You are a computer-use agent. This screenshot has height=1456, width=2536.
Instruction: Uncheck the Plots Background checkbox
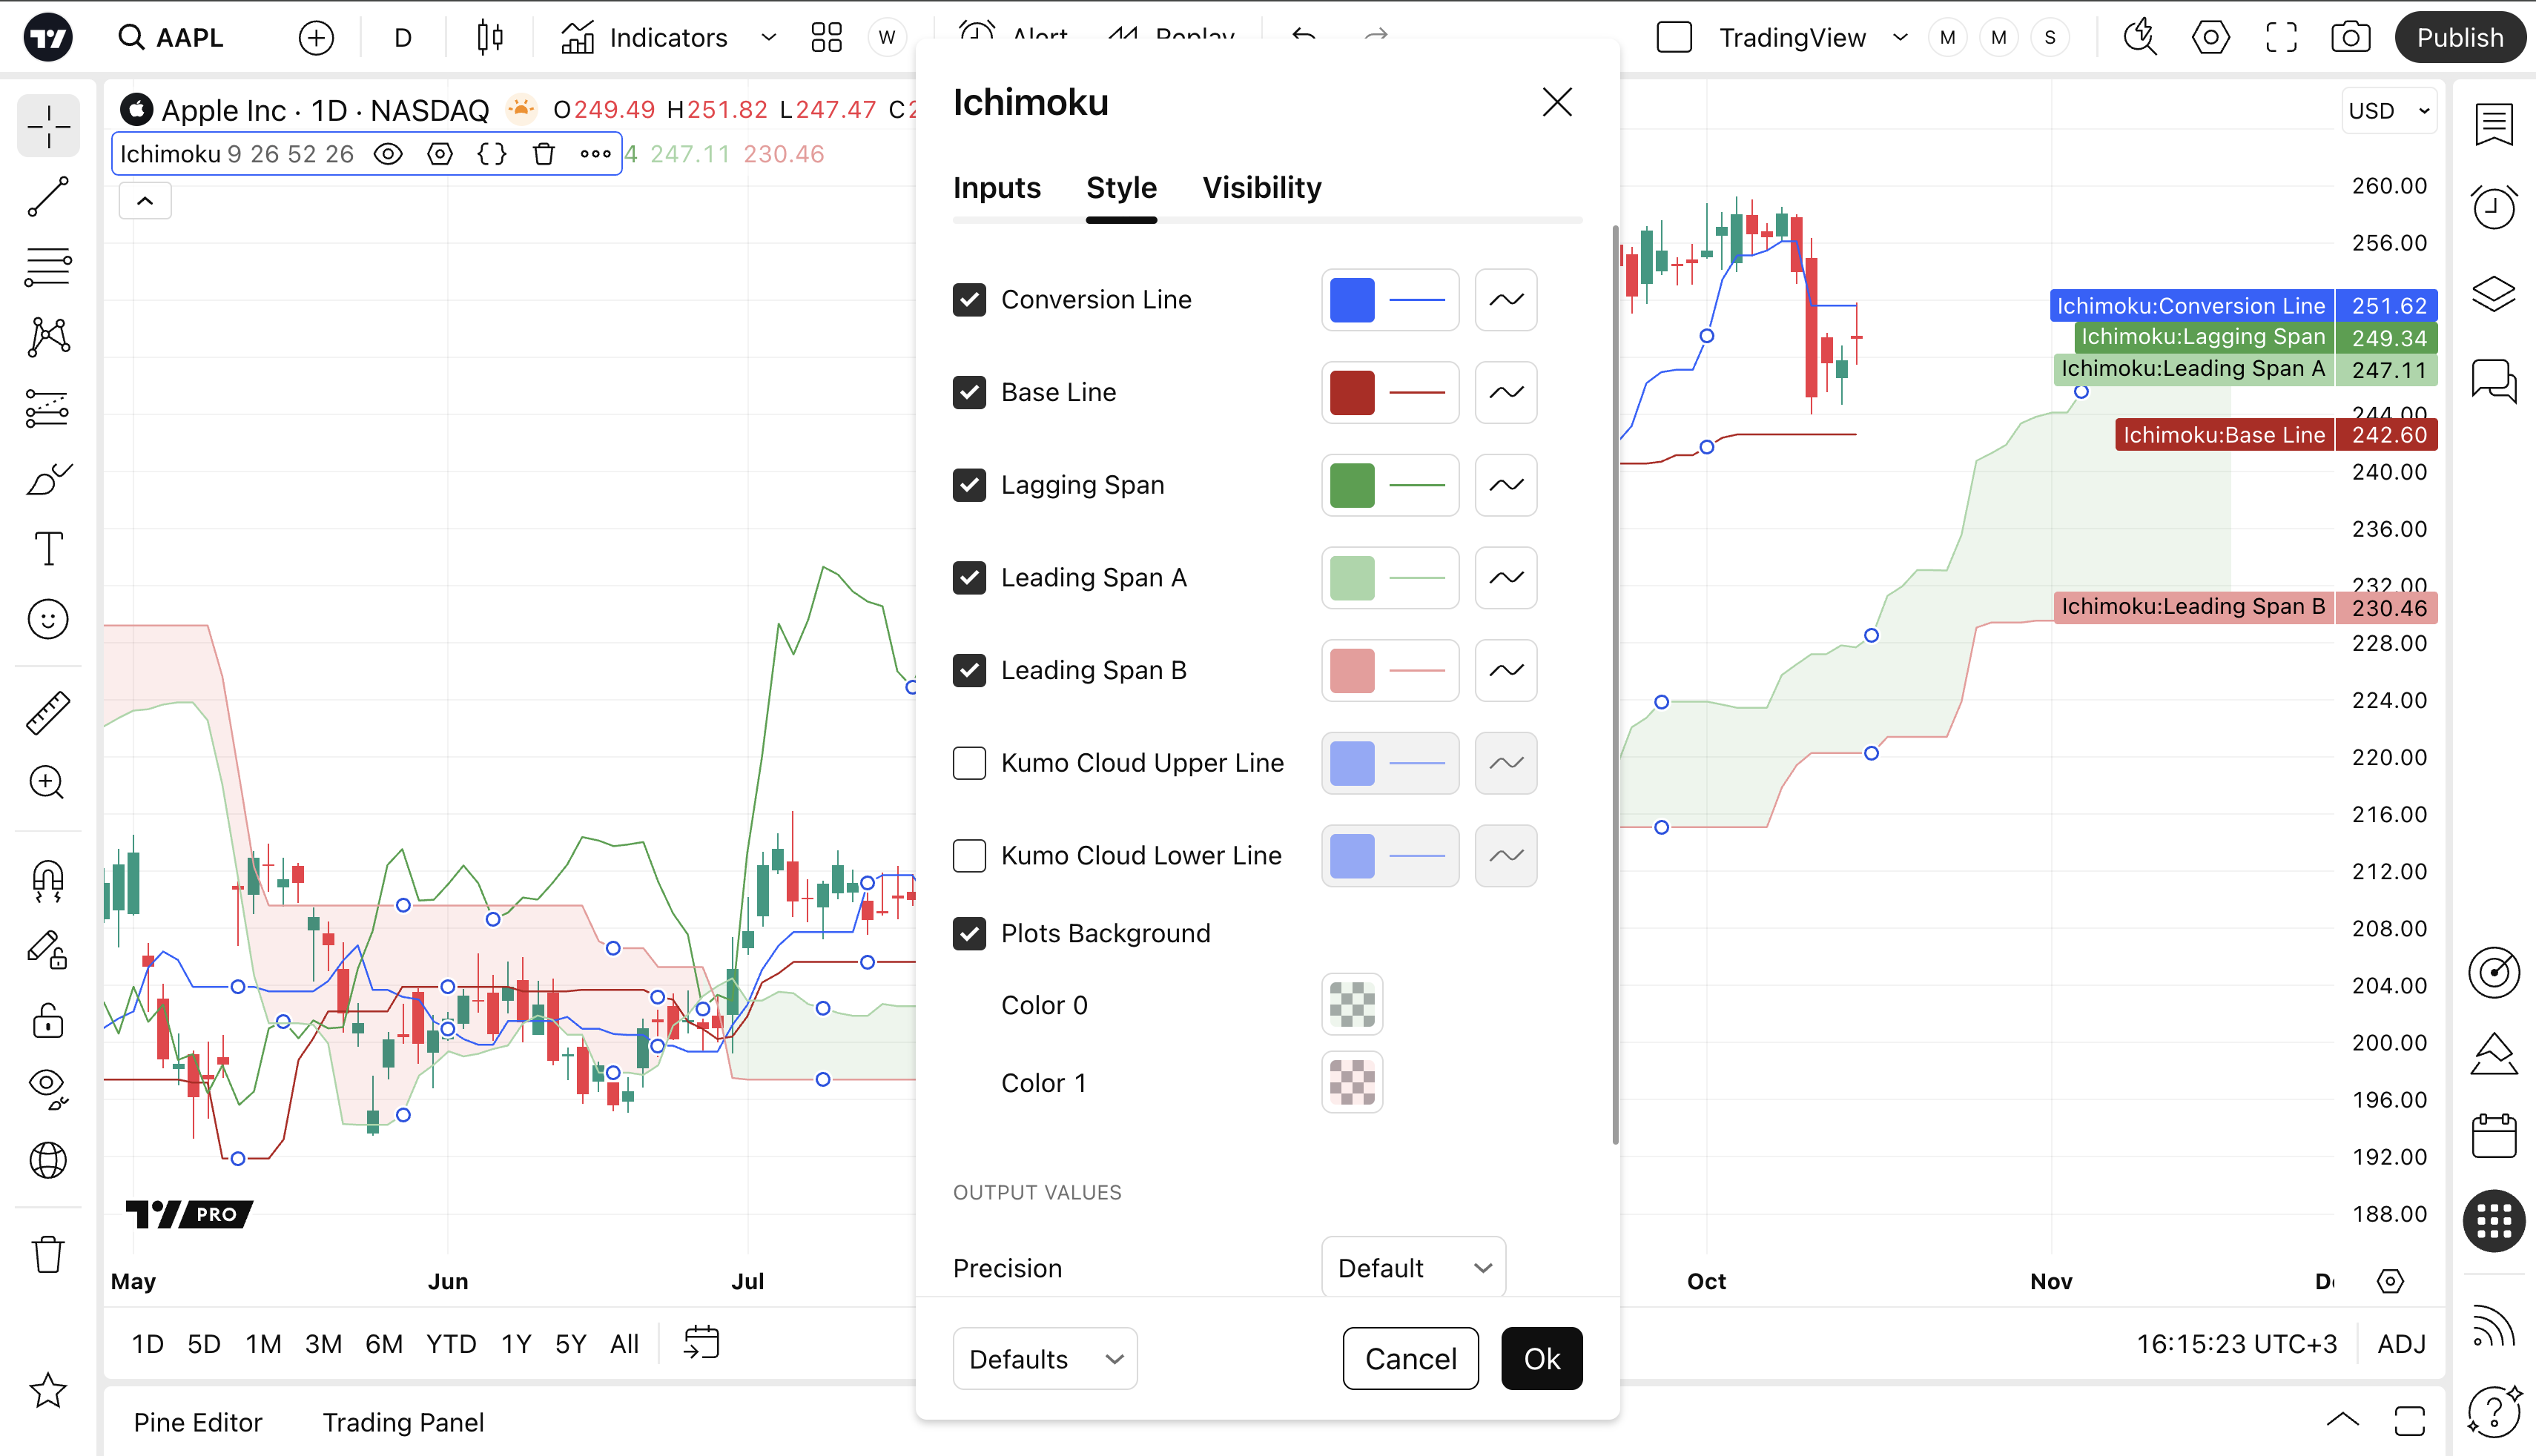[969, 933]
